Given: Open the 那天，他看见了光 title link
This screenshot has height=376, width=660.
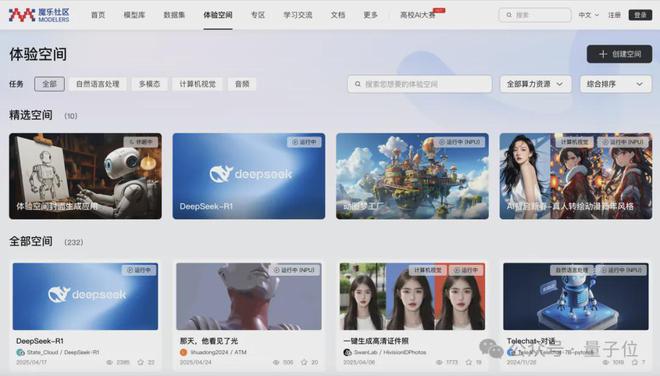Looking at the screenshot, I should click(209, 341).
